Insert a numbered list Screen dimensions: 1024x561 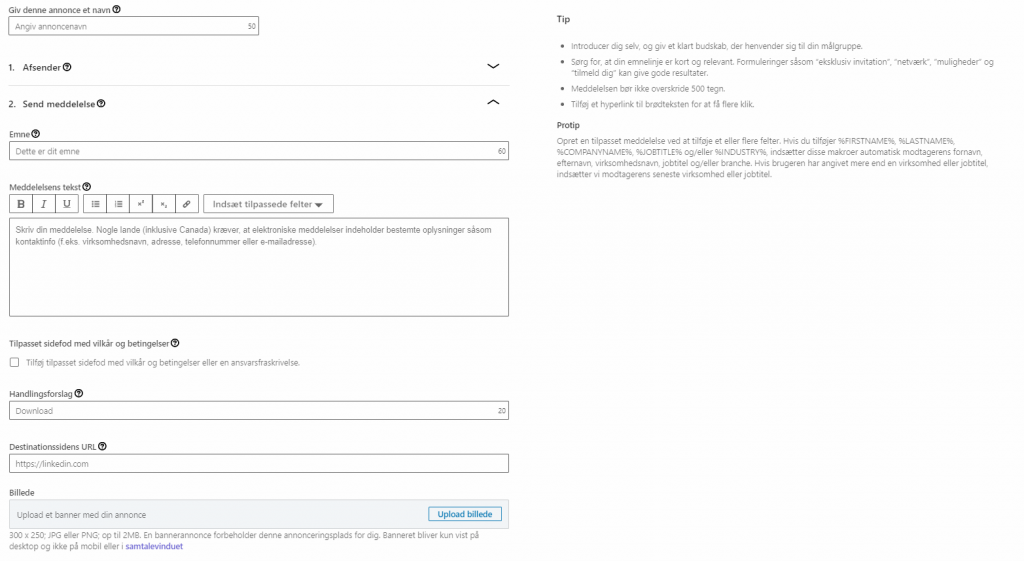[x=118, y=204]
